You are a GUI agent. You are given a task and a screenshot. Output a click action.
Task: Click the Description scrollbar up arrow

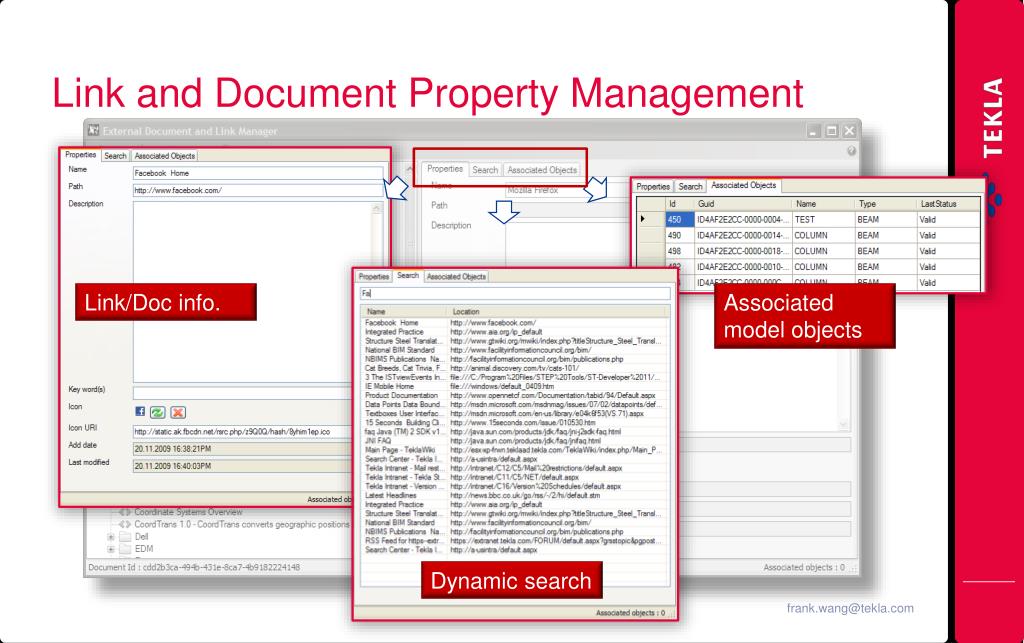coord(377,208)
